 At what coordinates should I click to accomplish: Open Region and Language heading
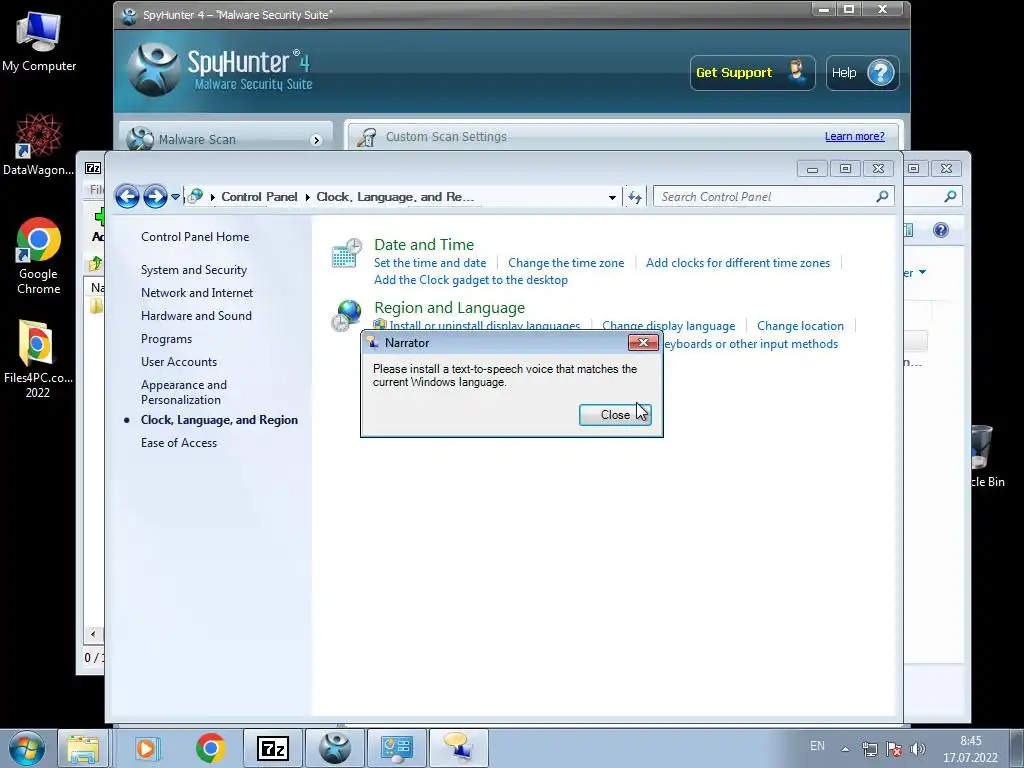[449, 308]
